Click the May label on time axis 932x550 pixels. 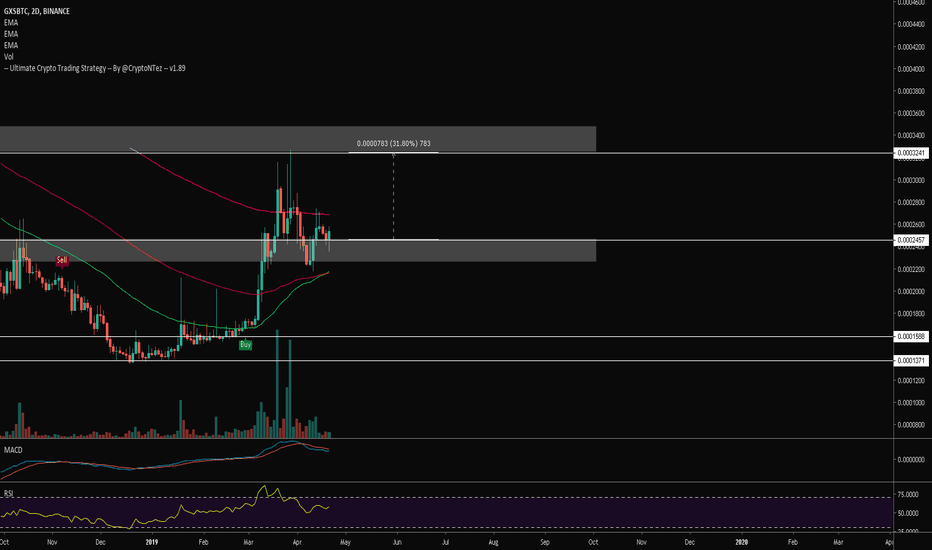tap(345, 542)
